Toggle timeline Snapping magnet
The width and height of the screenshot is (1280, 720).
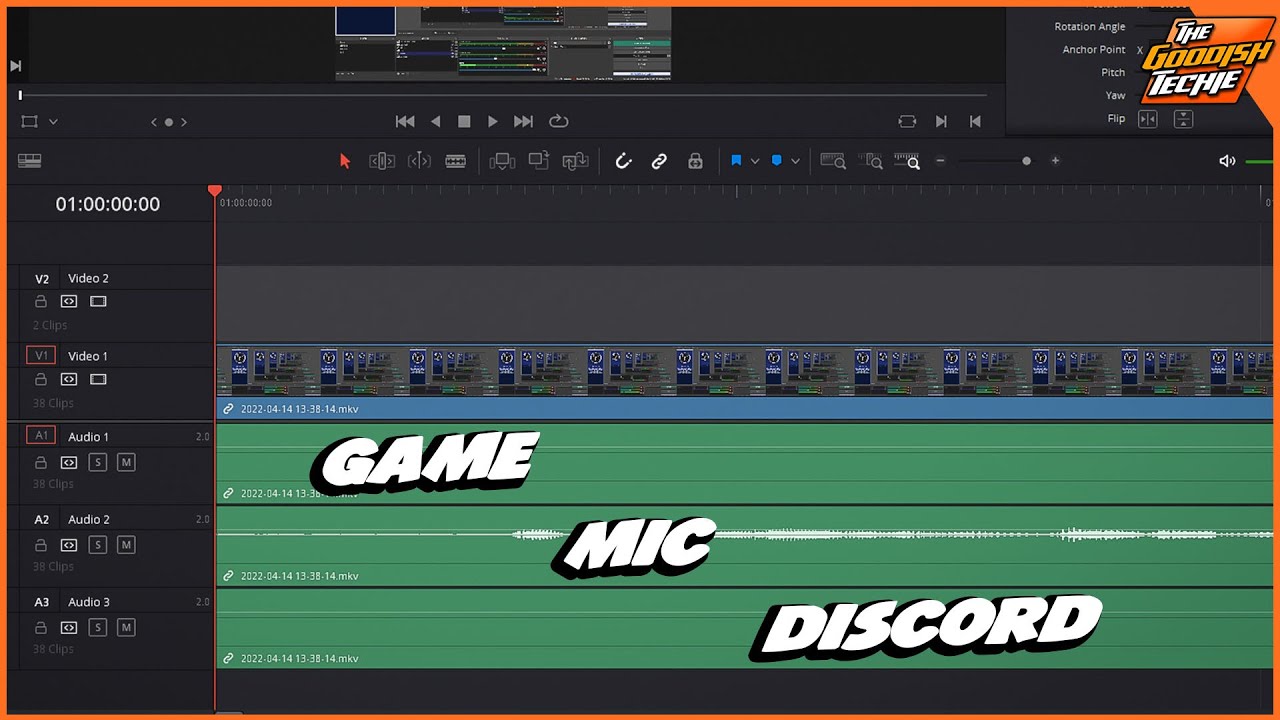[x=623, y=161]
